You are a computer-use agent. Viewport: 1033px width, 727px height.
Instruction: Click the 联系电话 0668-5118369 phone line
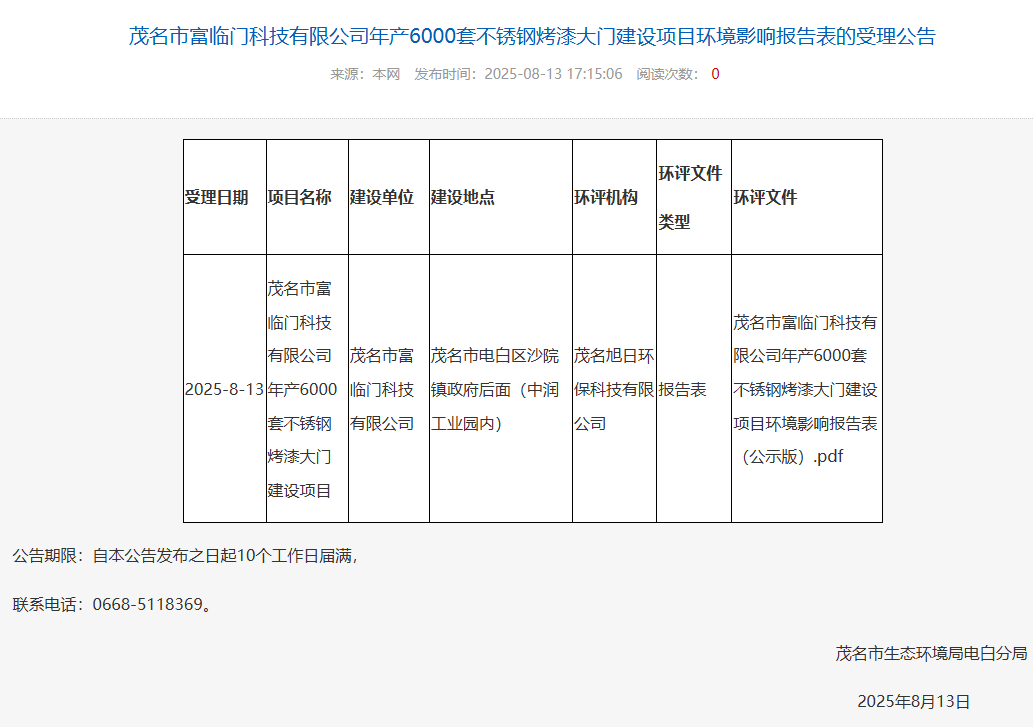click(x=112, y=604)
